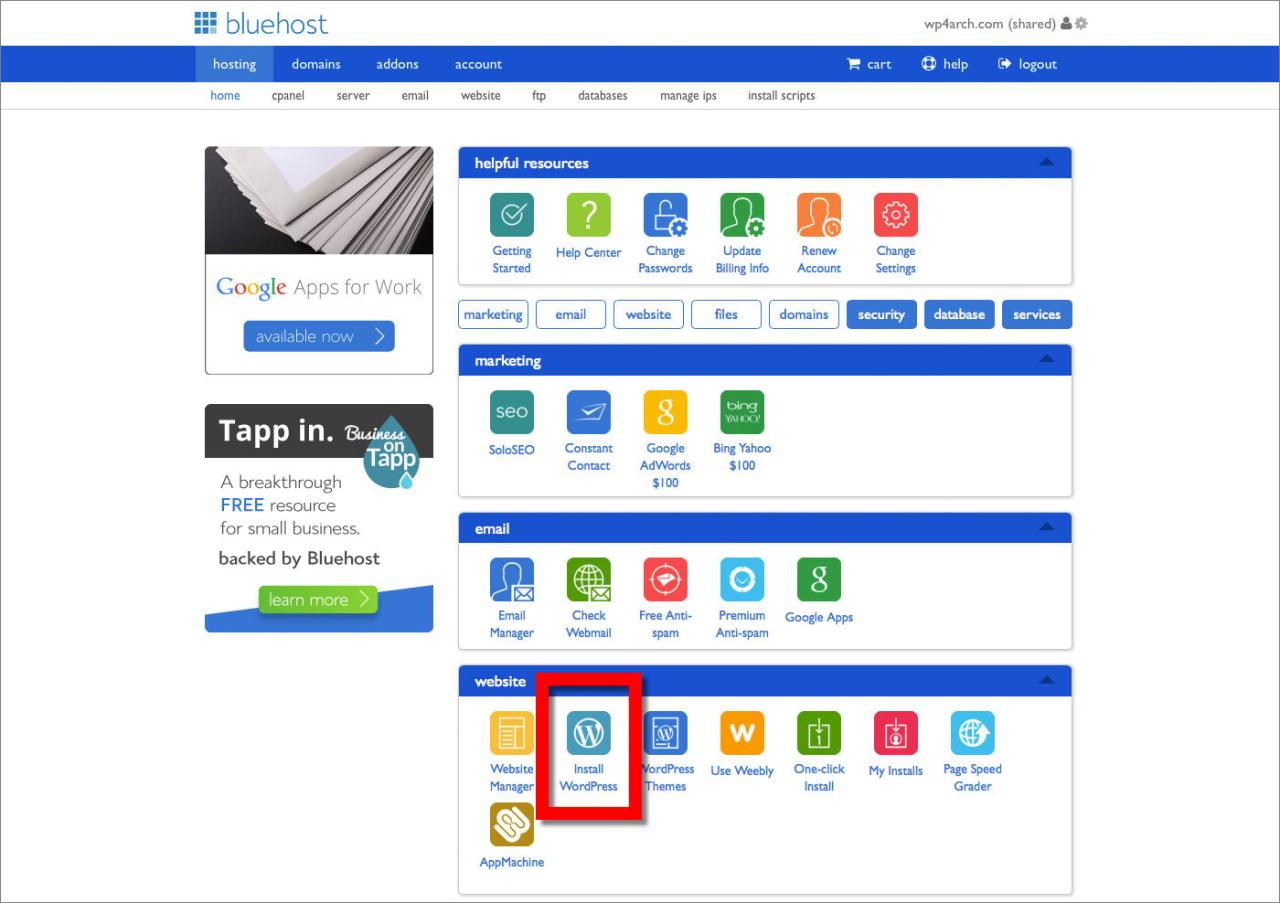Toggle the services section filter
This screenshot has width=1280, height=903.
point(1036,314)
